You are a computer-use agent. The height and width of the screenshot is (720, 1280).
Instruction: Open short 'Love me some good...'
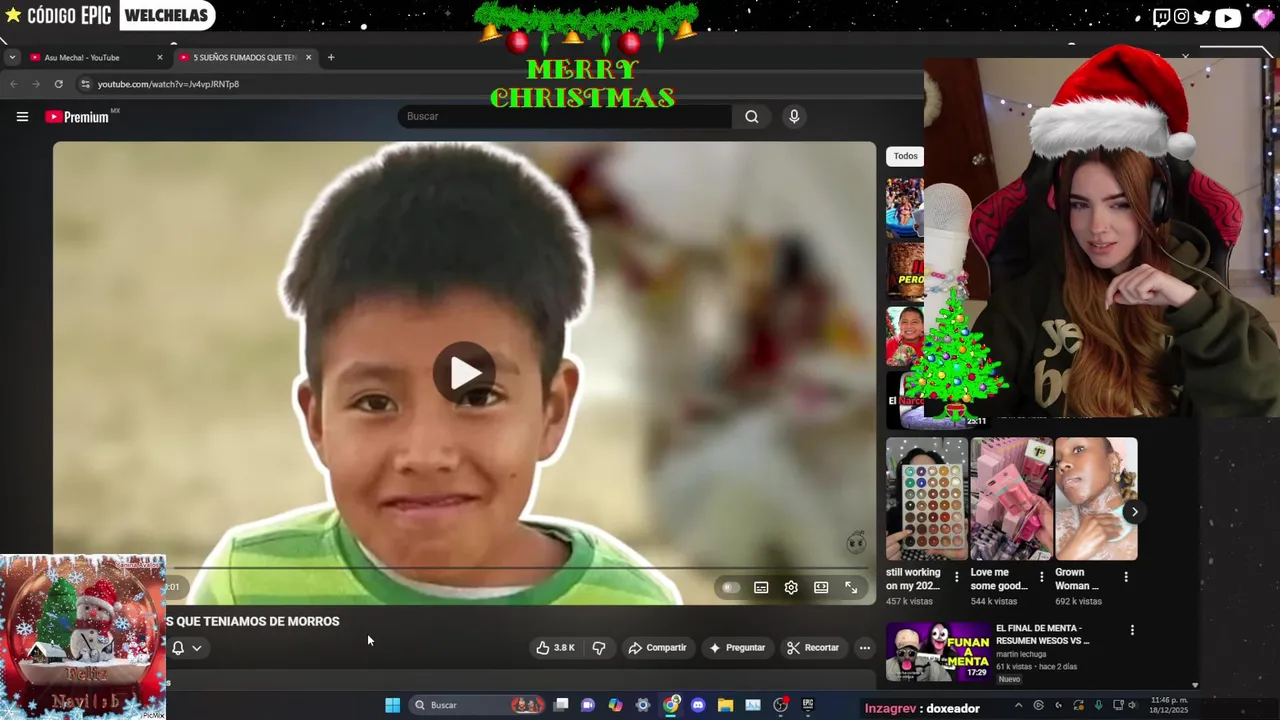pyautogui.click(x=1011, y=498)
